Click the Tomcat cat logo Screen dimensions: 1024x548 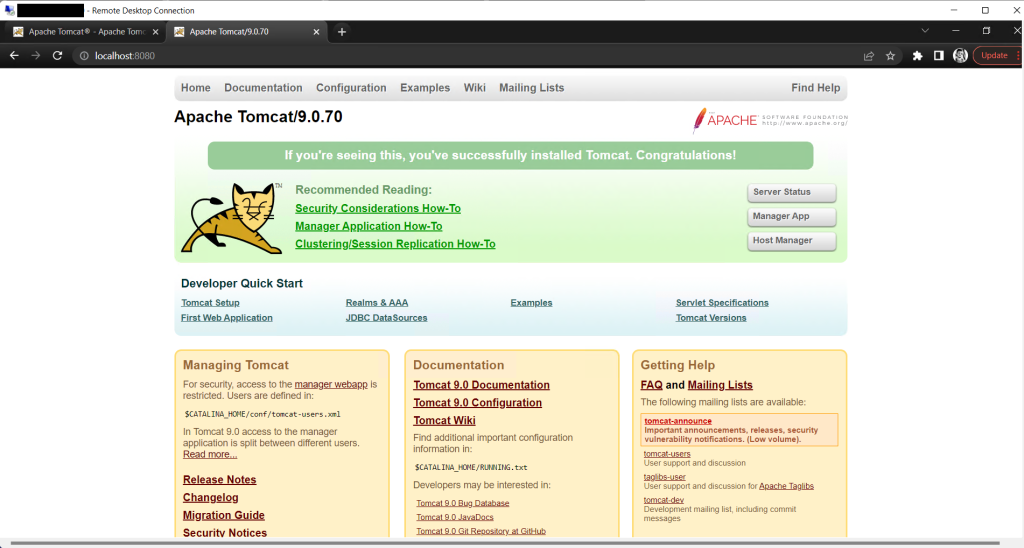231,218
